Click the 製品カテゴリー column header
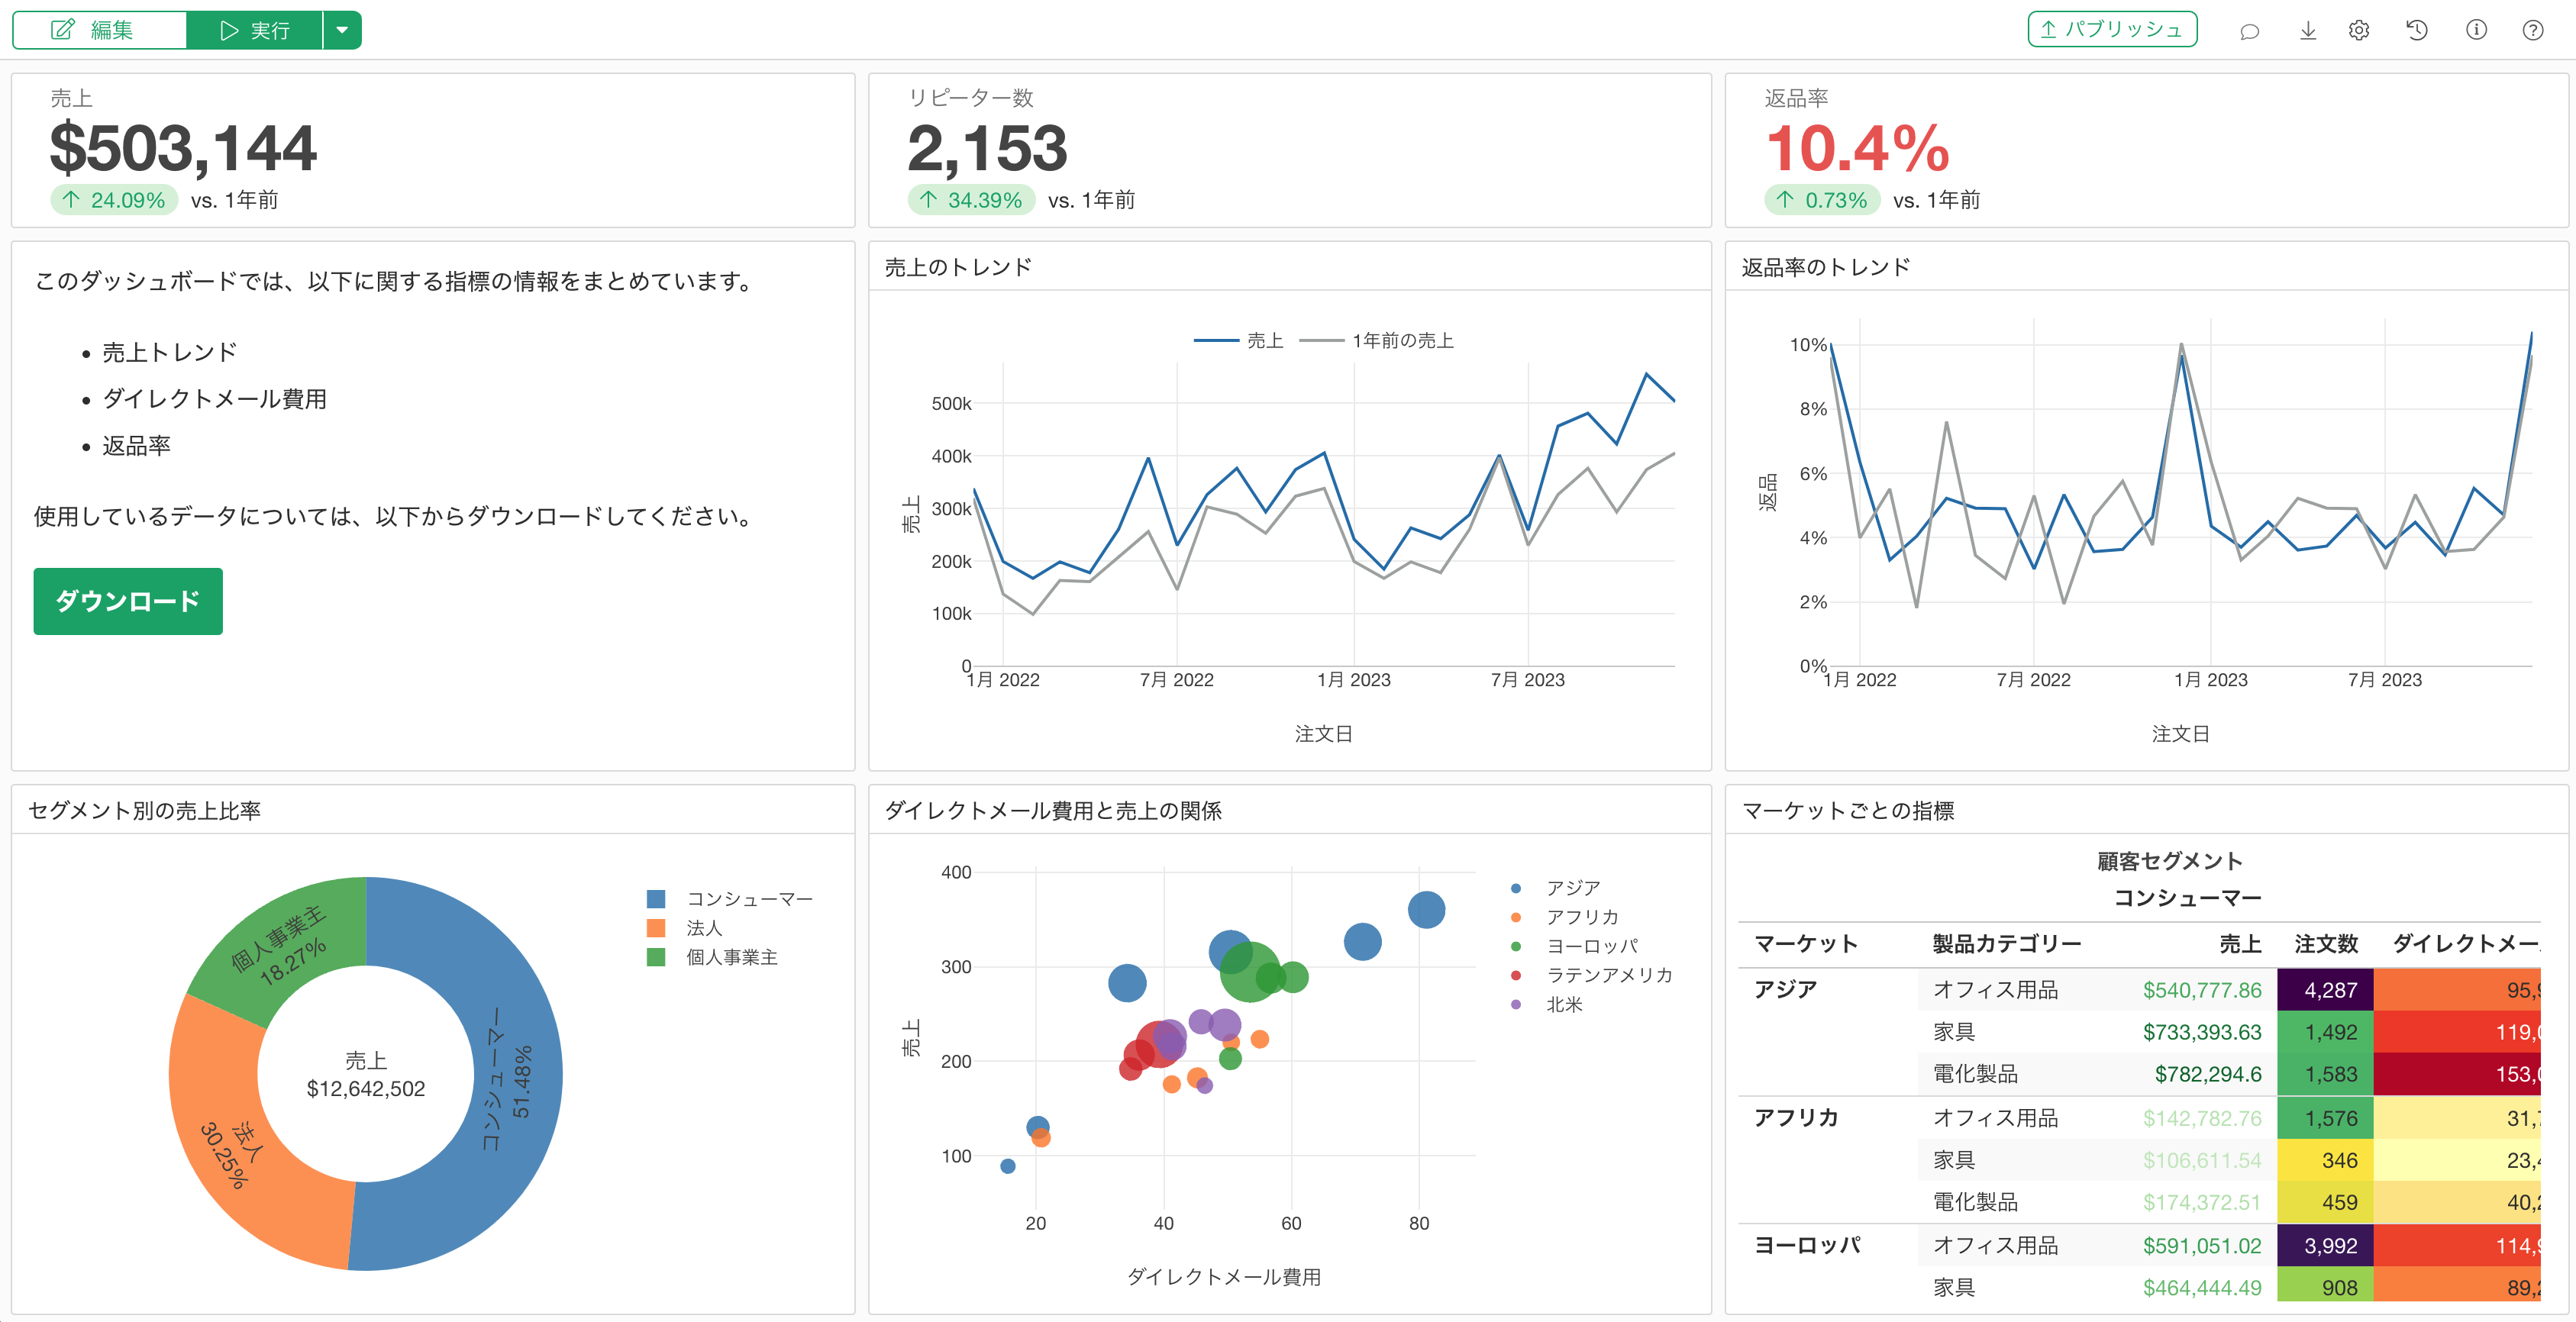 [2007, 944]
